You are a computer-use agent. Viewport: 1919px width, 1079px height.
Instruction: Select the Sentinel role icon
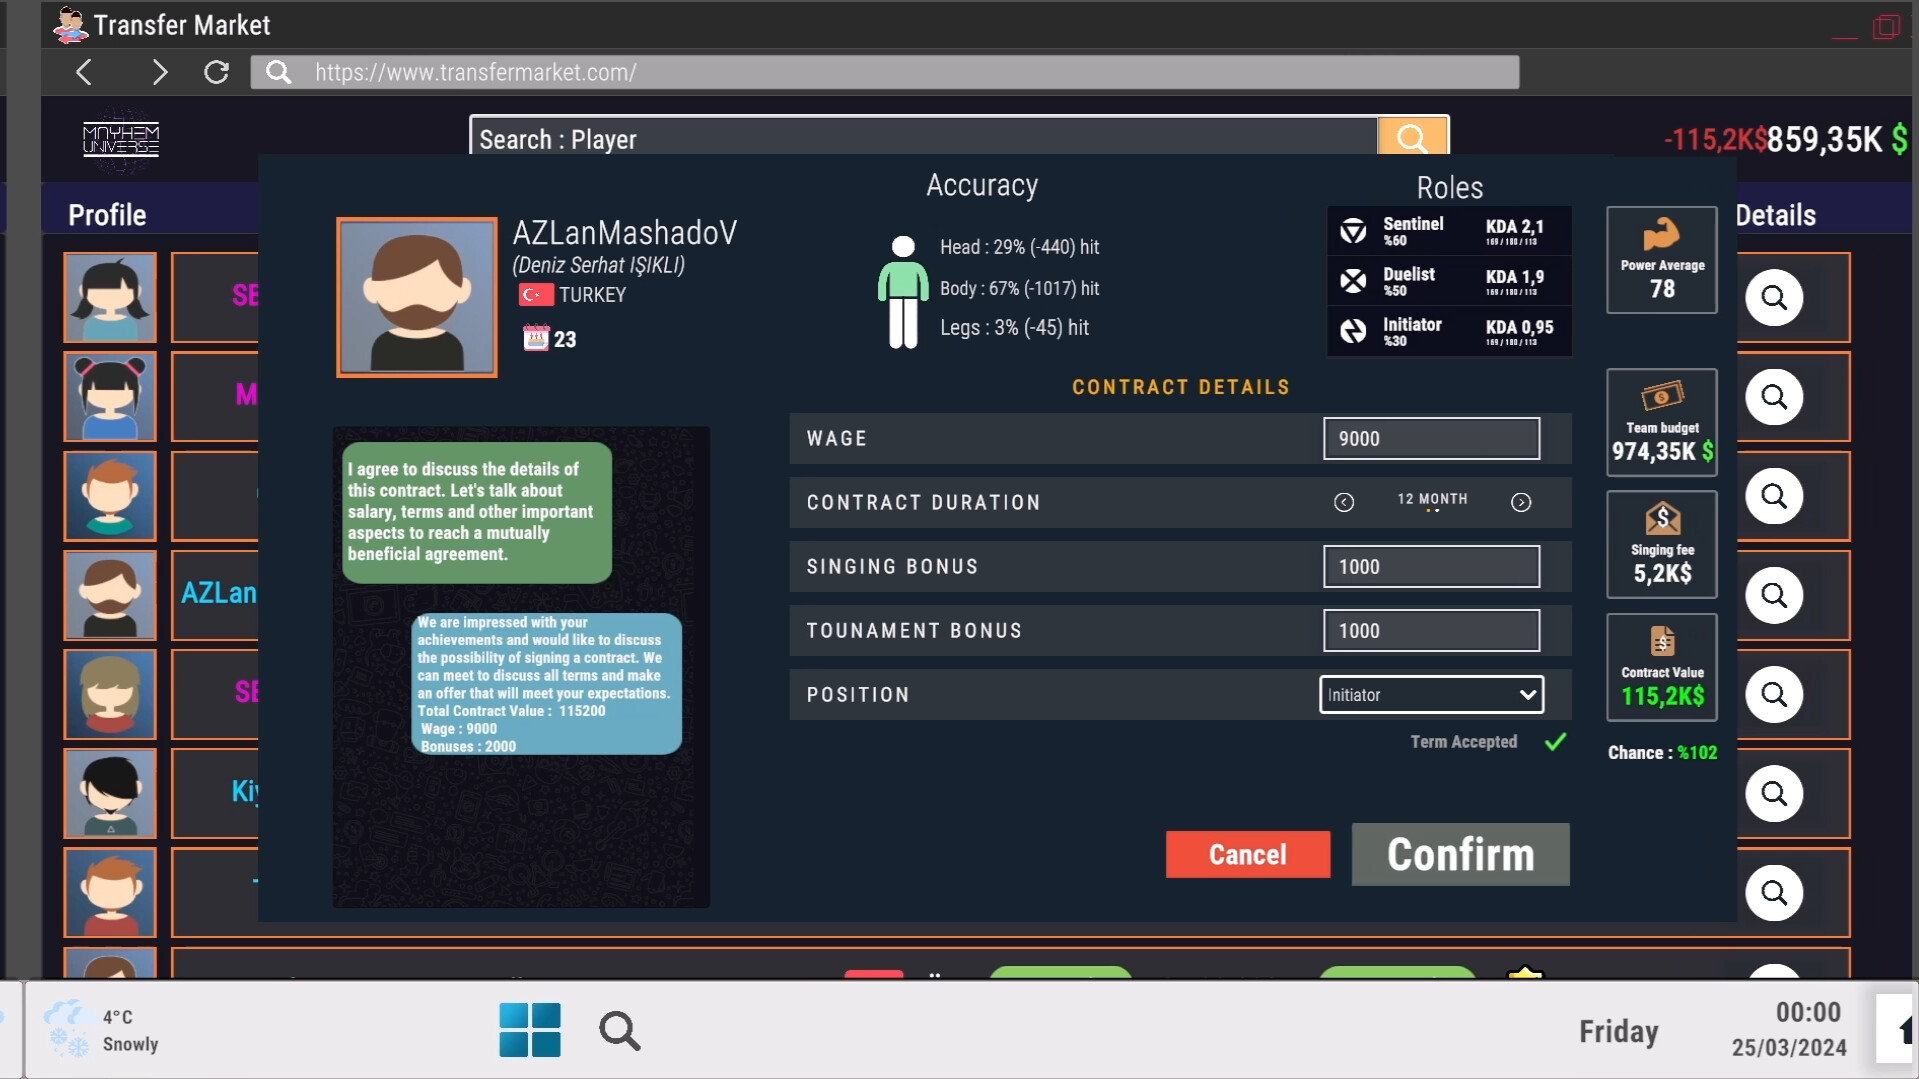pos(1353,230)
